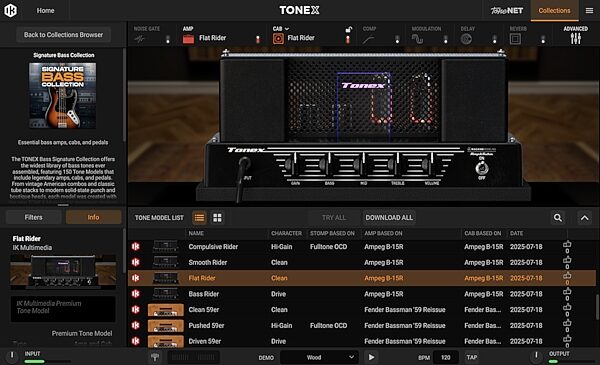Toggle the Reverb power switch
600x365 pixels.
pyautogui.click(x=543, y=39)
